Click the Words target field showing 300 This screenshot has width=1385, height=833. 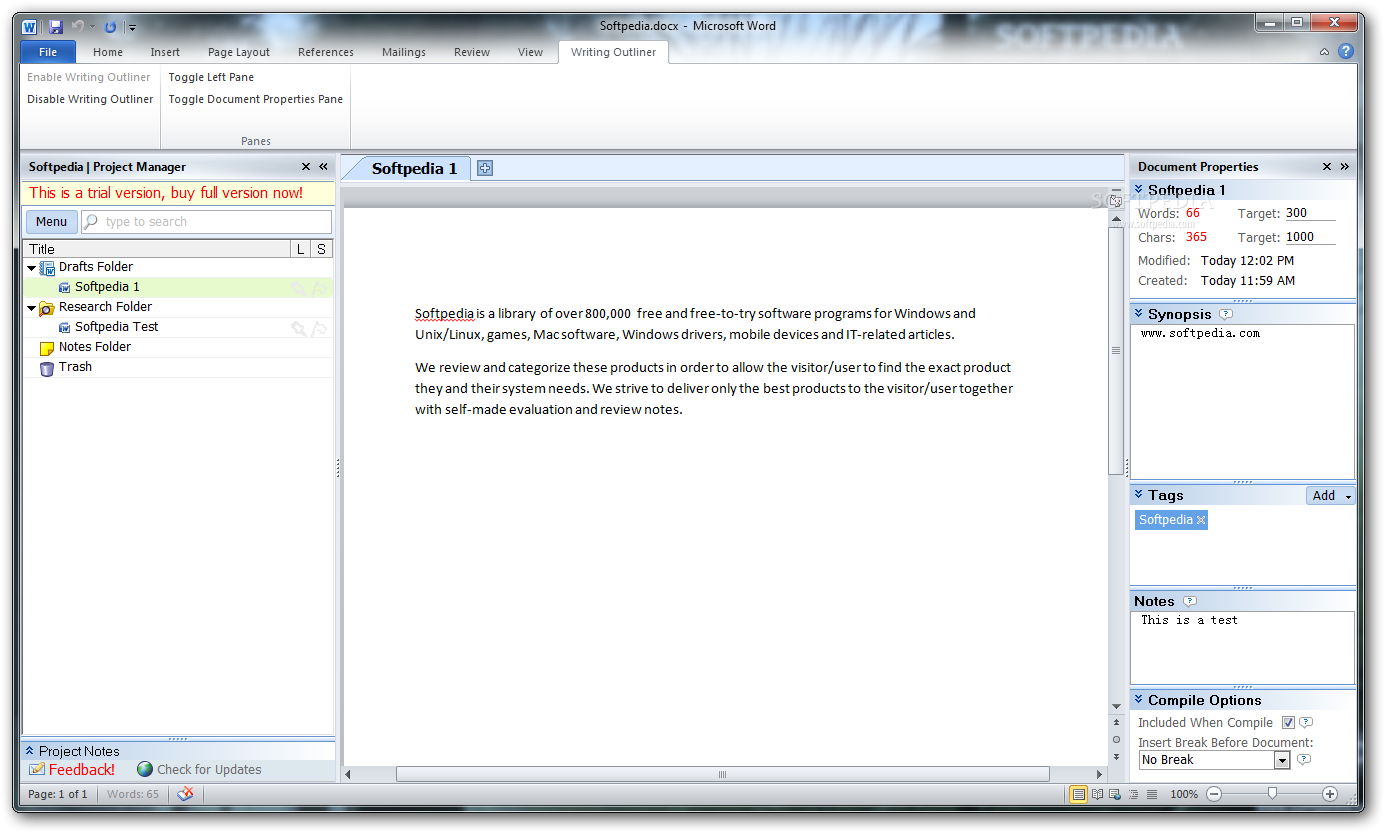tap(1310, 213)
